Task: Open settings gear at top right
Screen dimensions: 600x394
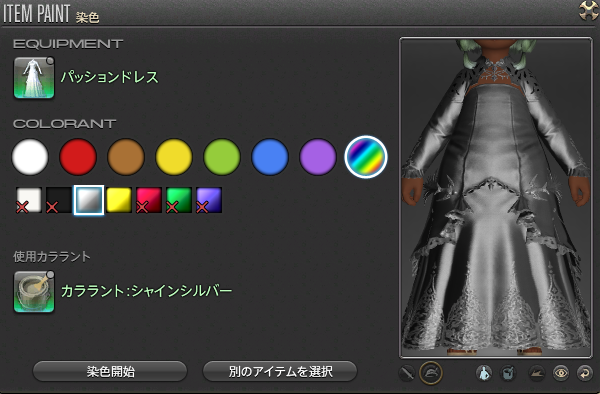Action: coord(589,10)
